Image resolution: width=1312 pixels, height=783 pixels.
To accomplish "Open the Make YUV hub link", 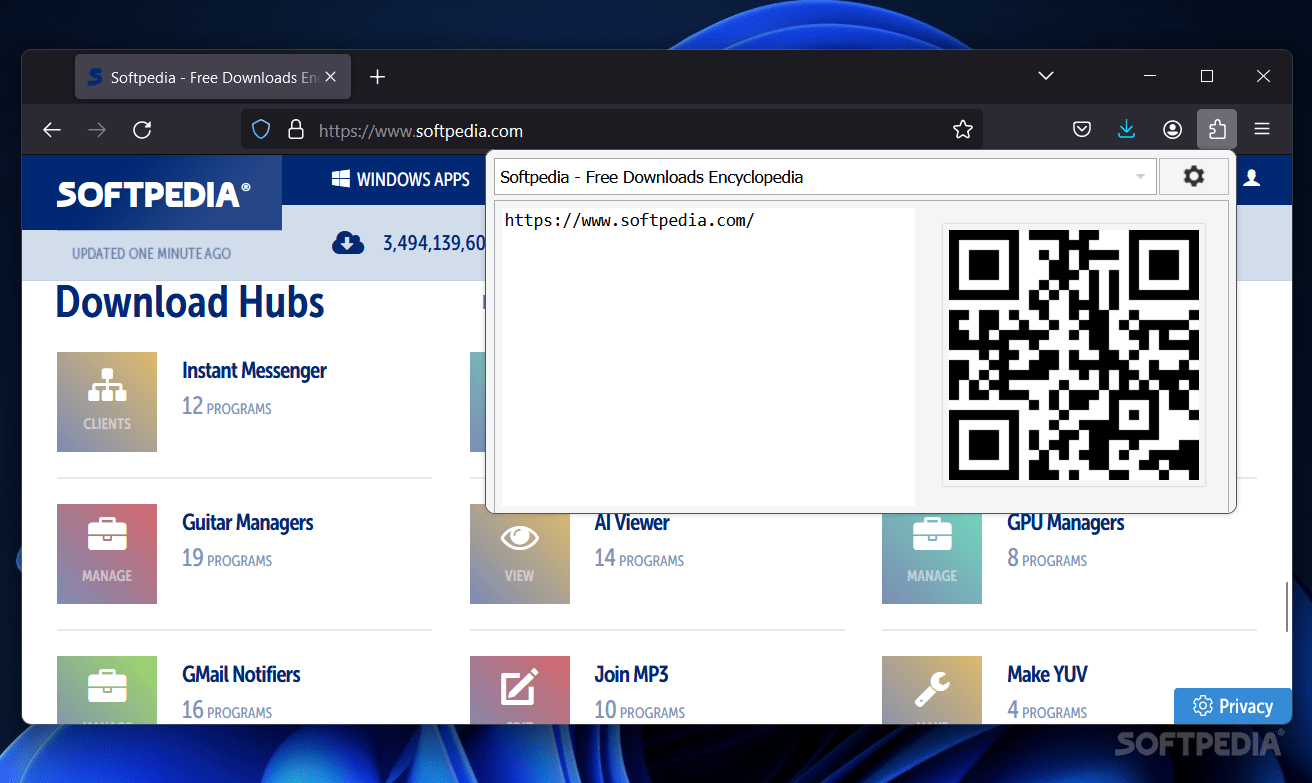I will [x=1047, y=675].
